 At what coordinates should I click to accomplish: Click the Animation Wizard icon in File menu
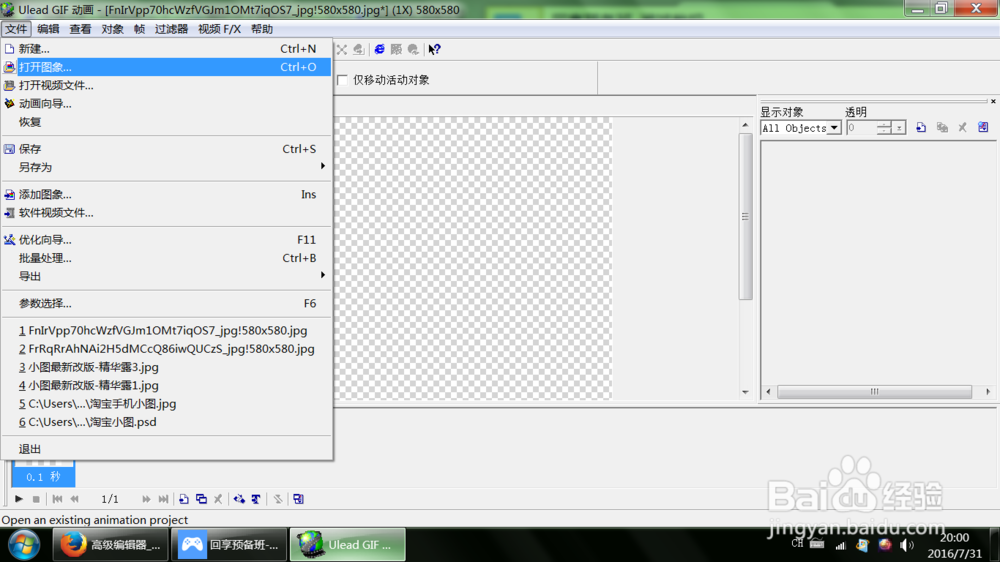point(10,103)
